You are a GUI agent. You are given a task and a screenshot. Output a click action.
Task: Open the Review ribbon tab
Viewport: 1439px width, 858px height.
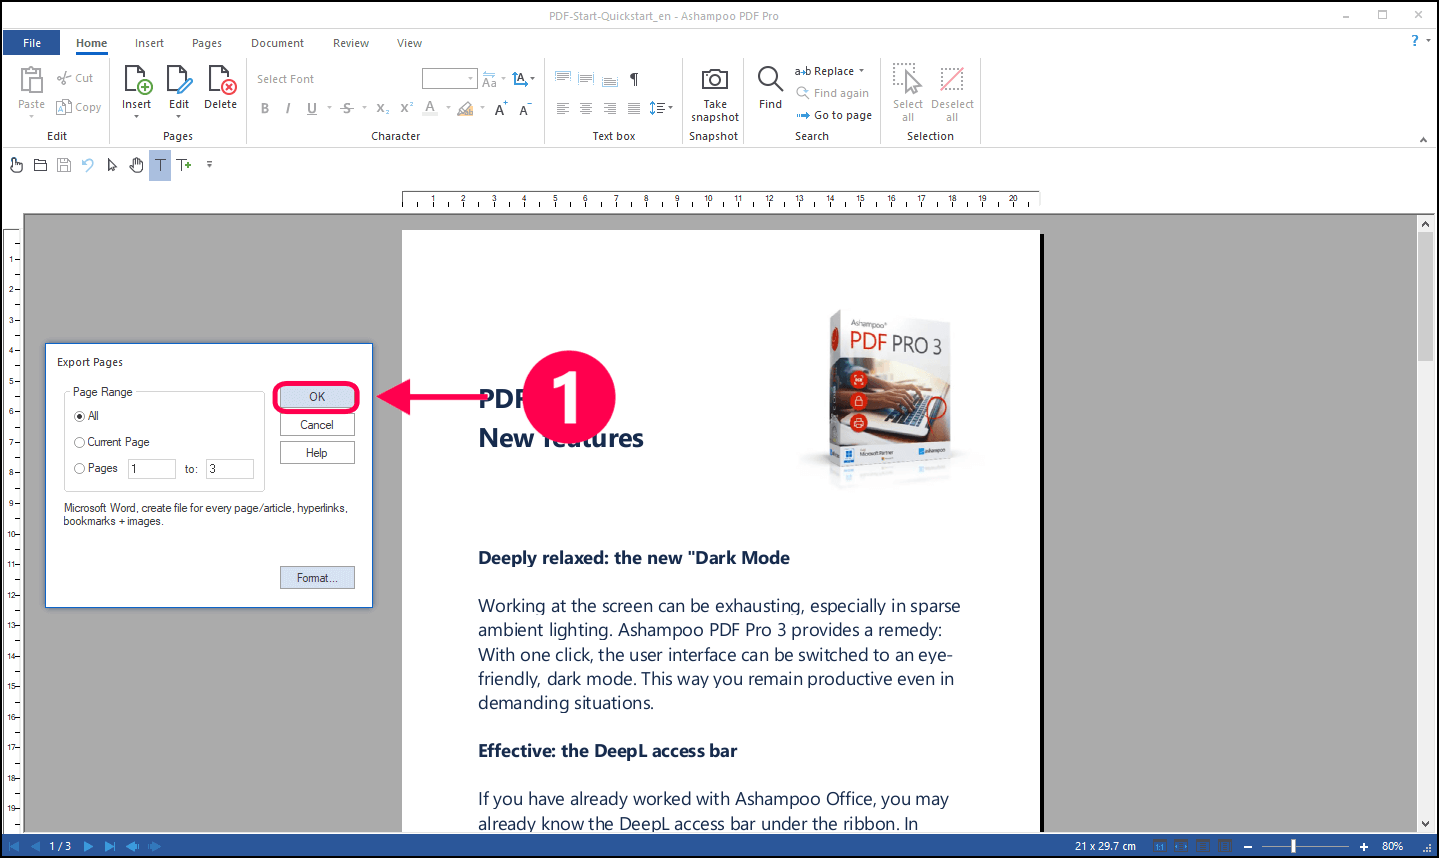tap(350, 43)
